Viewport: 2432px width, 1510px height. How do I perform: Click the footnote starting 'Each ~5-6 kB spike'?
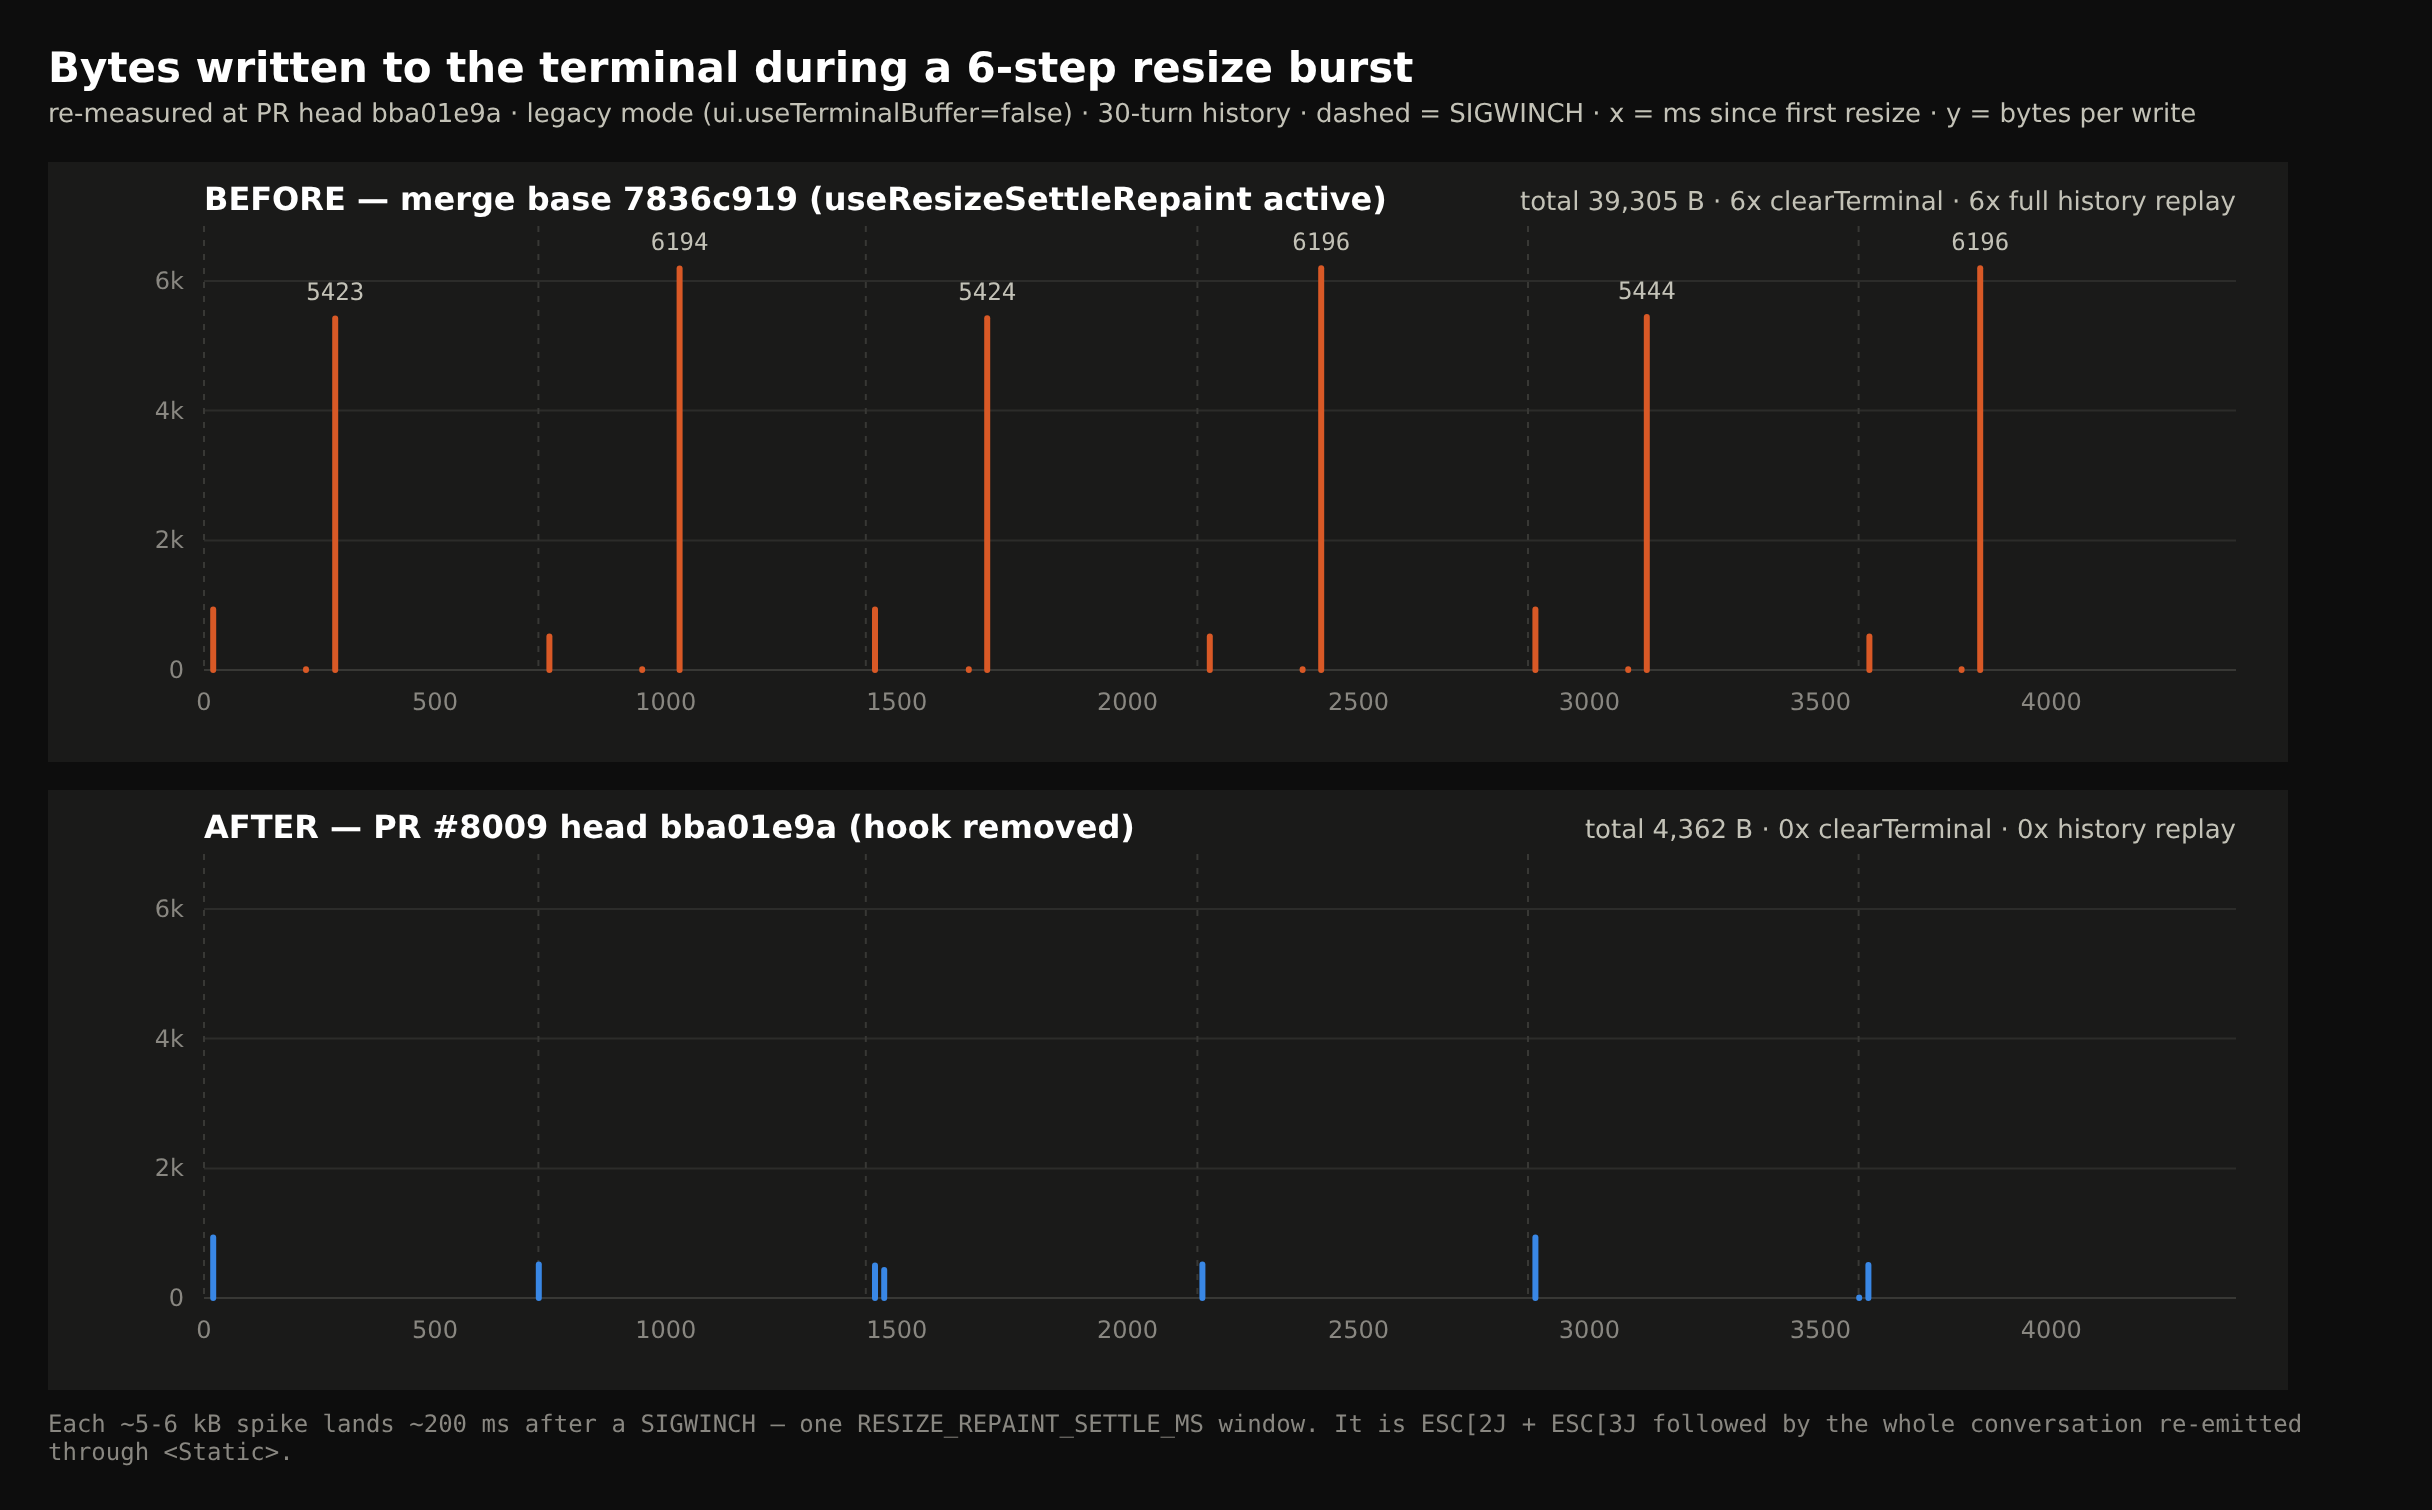(1175, 1438)
